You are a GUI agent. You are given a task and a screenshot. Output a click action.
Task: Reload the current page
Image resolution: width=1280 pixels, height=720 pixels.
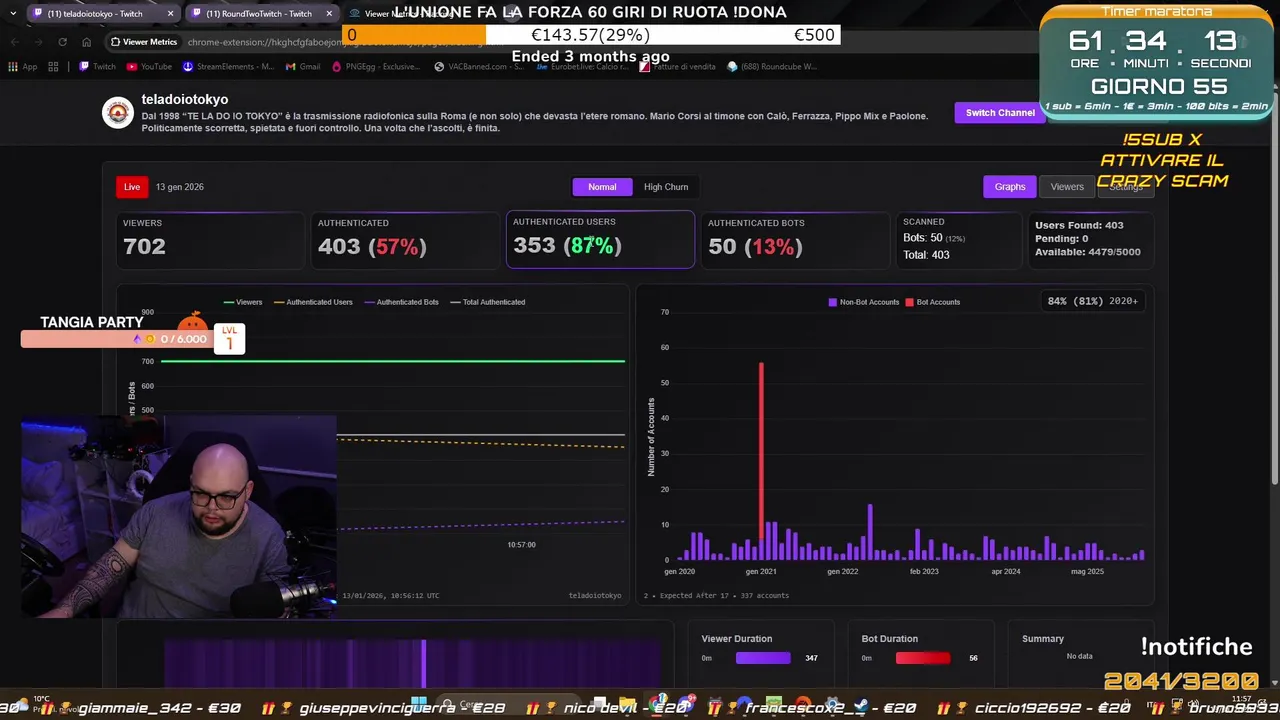pyautogui.click(x=62, y=42)
